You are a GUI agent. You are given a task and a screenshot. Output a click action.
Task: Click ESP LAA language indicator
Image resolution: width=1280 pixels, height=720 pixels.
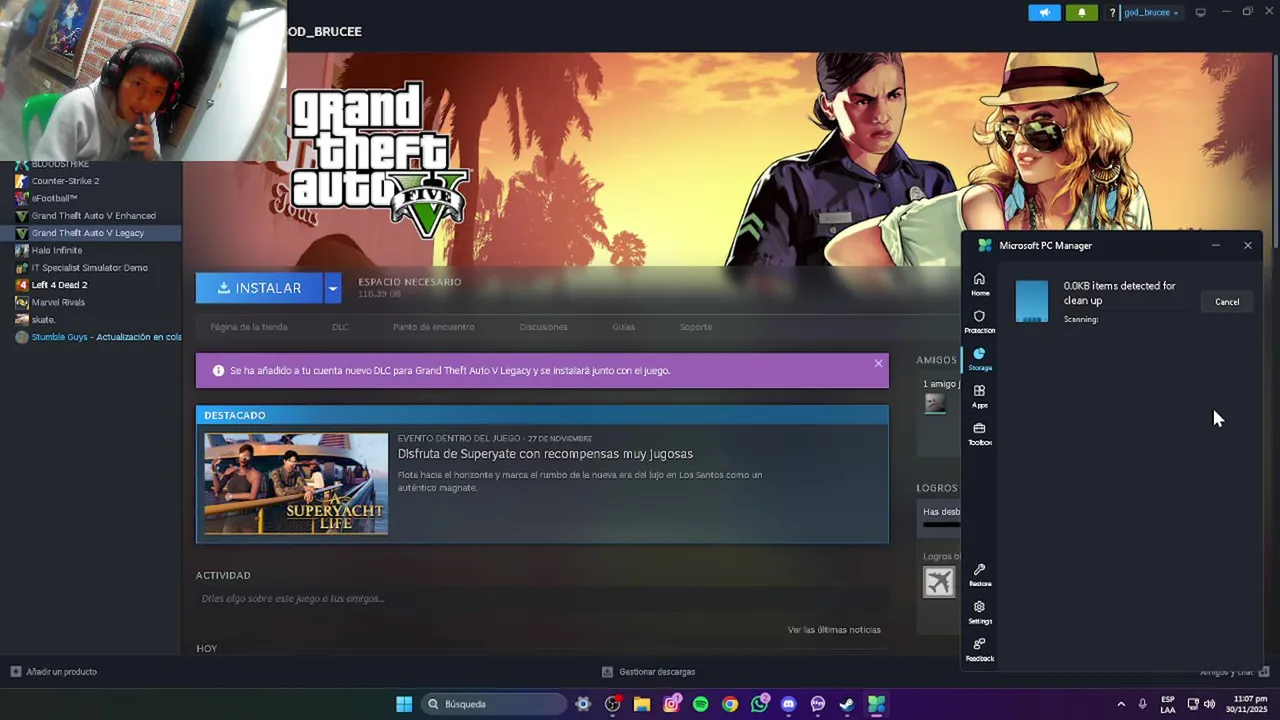click(1168, 704)
